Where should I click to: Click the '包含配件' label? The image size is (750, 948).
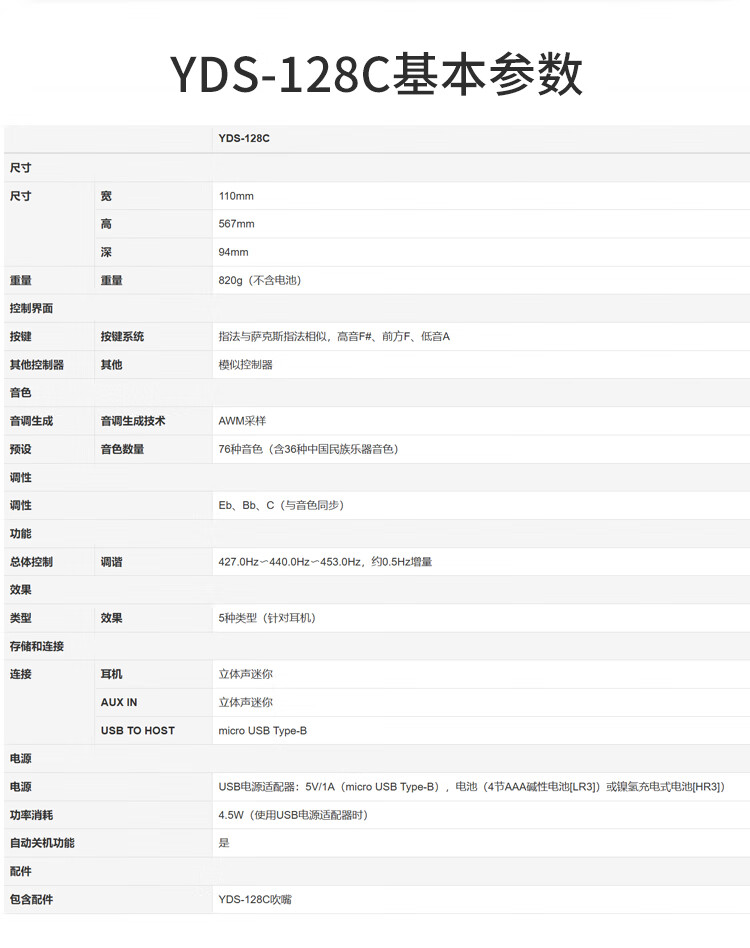pyautogui.click(x=31, y=899)
